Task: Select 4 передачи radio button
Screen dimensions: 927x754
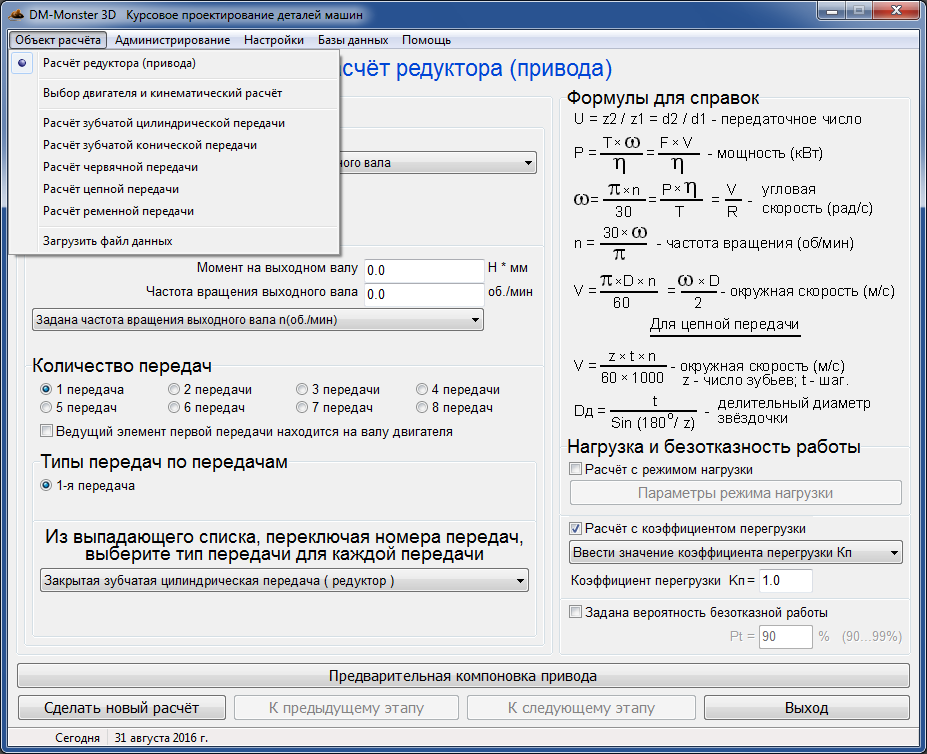Action: click(x=422, y=389)
